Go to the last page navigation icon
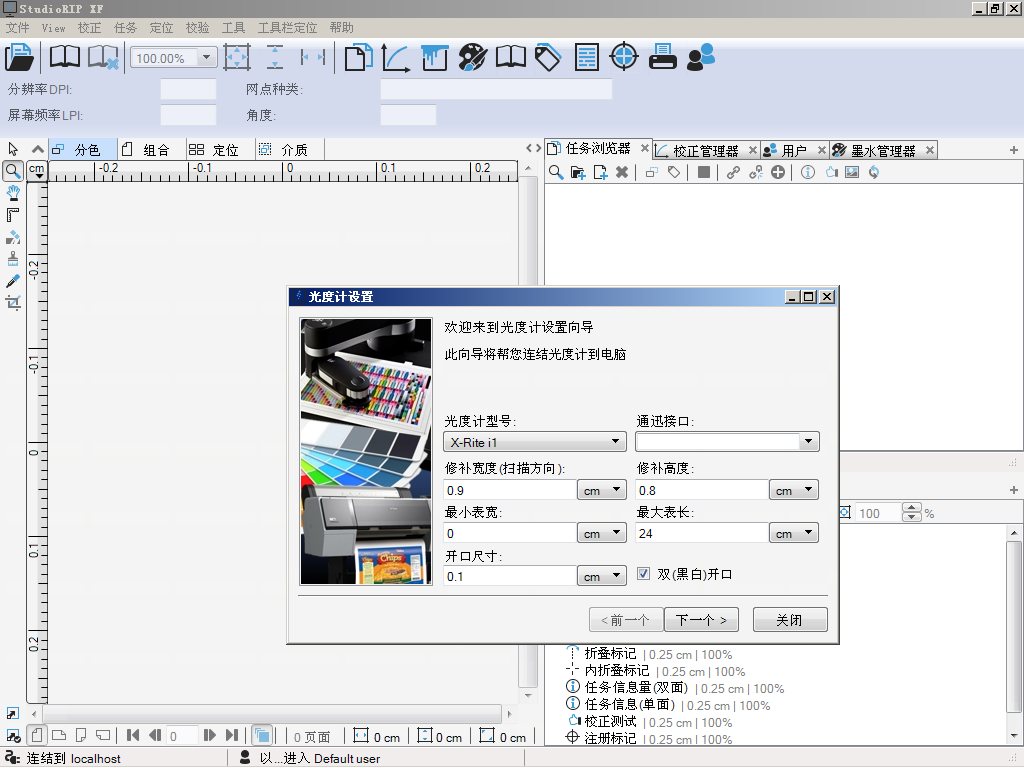Image resolution: width=1024 pixels, height=768 pixels. tap(231, 735)
